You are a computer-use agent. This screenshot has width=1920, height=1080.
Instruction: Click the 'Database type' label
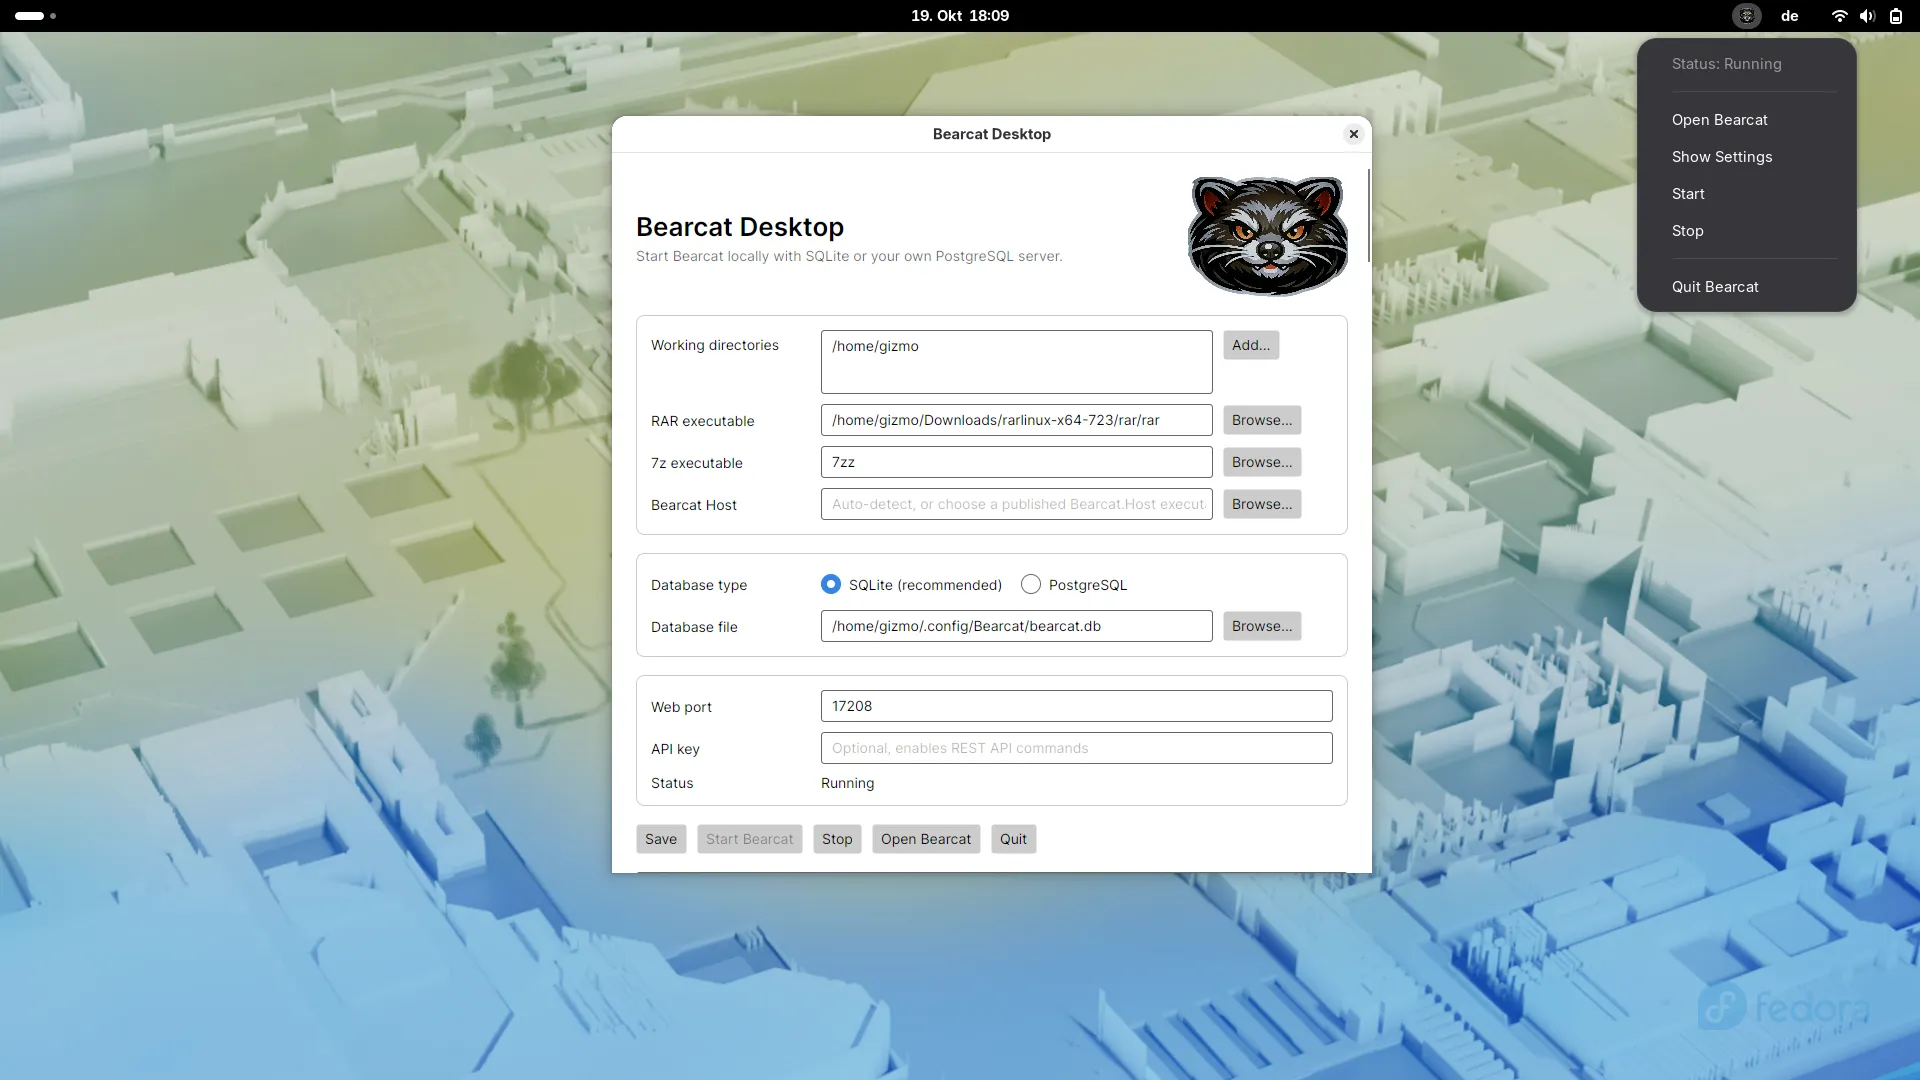[698, 585]
